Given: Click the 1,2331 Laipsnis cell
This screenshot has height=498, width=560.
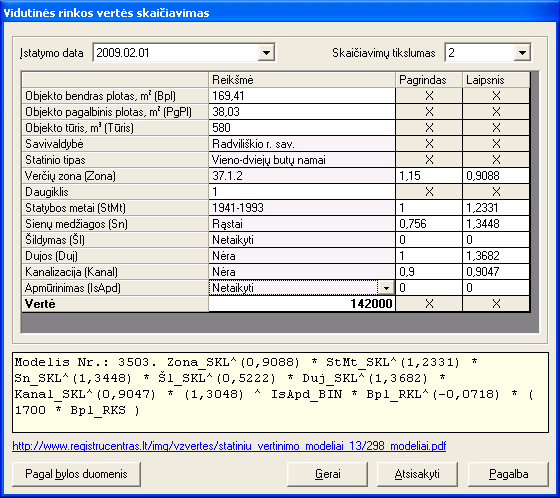Looking at the screenshot, I should point(496,208).
